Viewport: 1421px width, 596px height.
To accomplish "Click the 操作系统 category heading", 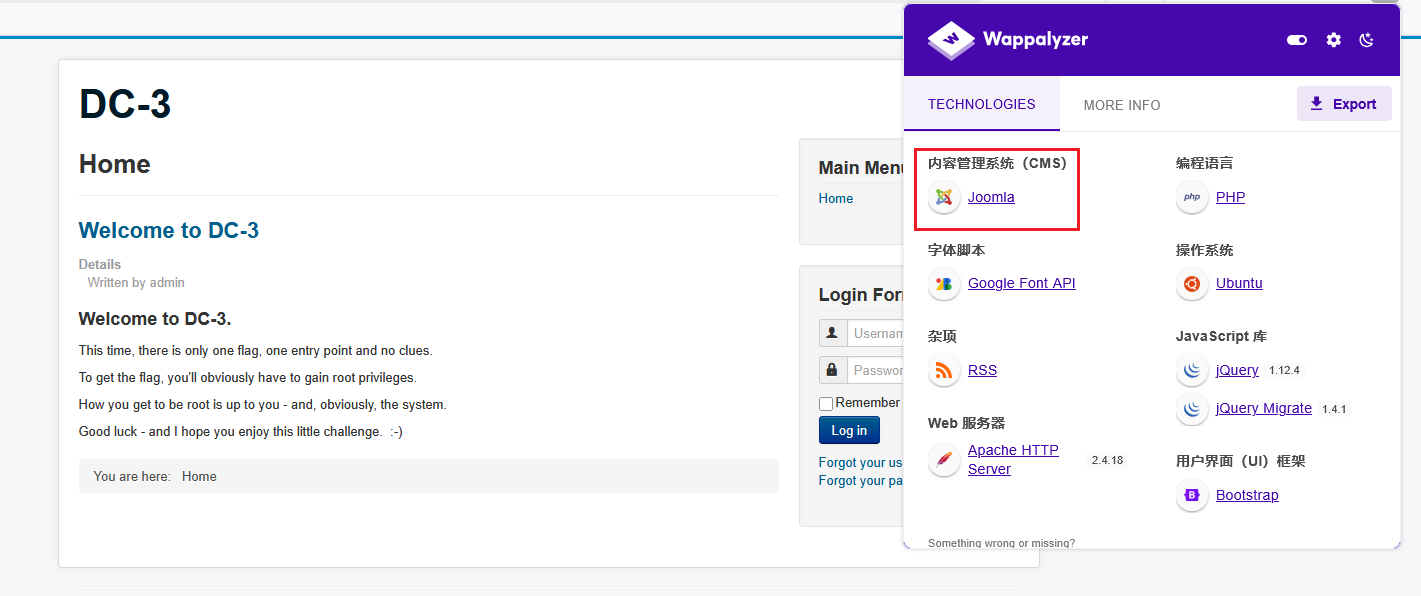I will 1204,250.
